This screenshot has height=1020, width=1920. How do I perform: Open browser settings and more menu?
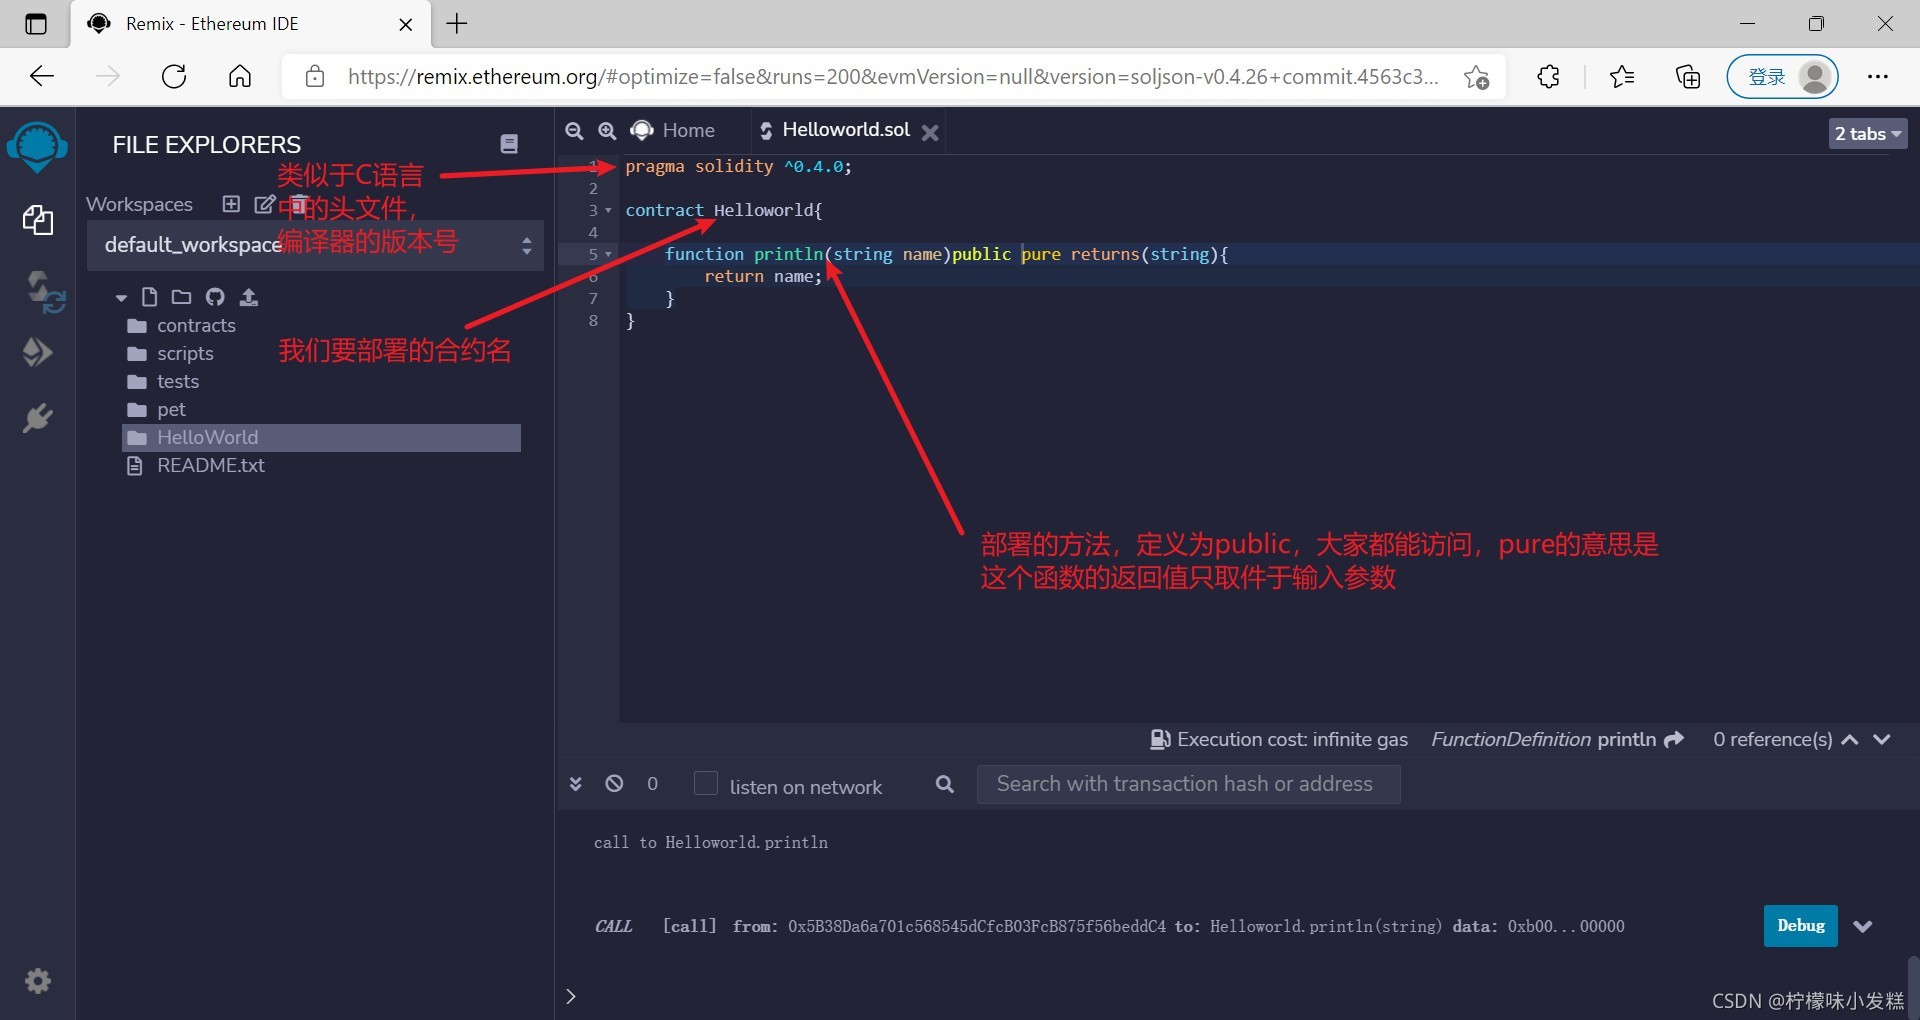(x=1878, y=76)
